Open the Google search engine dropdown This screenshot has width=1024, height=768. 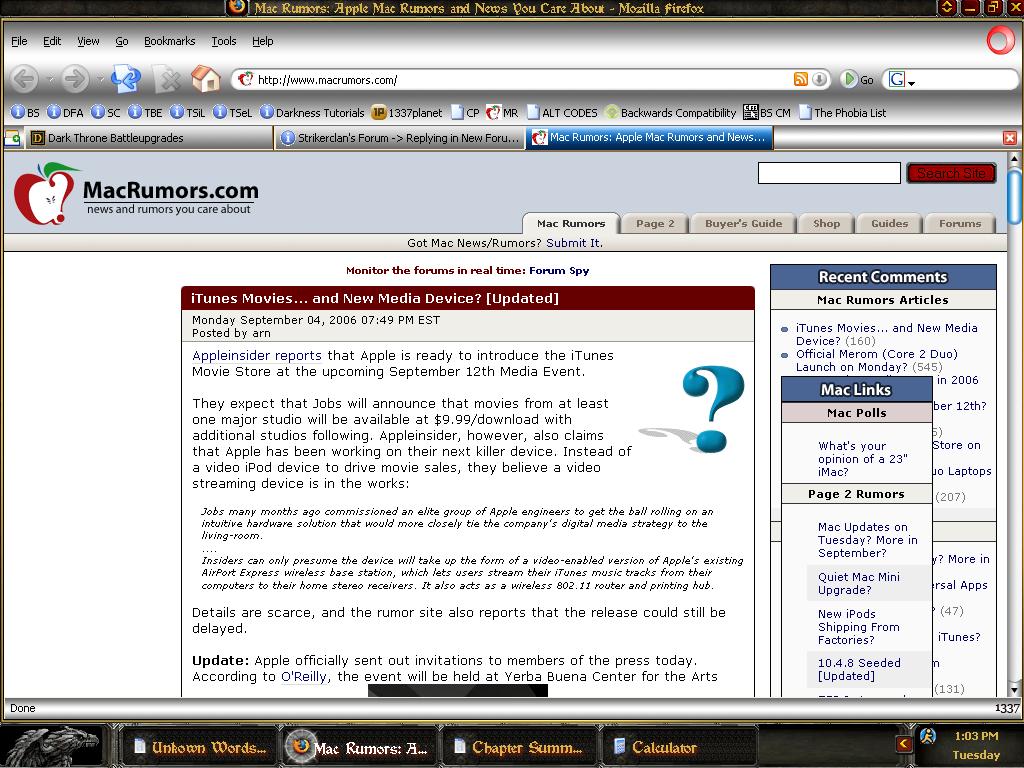(x=903, y=80)
